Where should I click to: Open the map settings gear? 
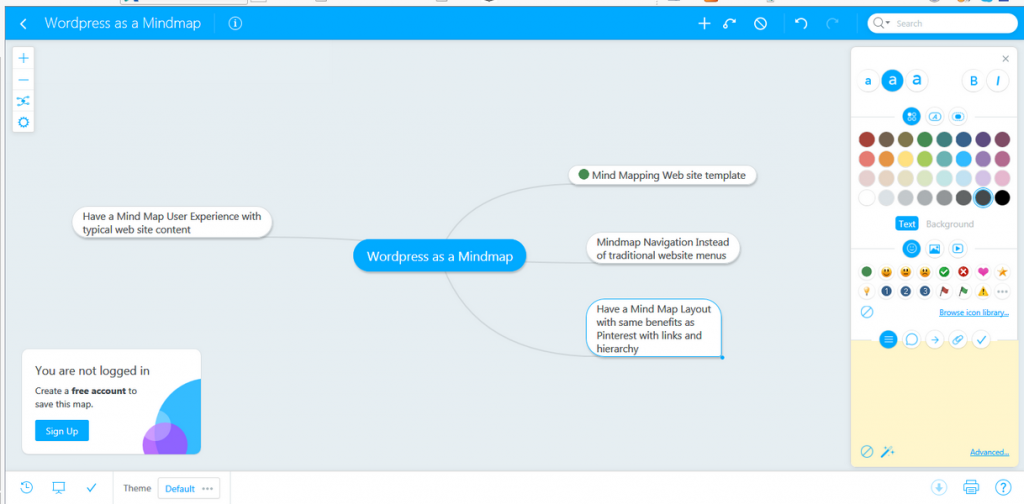[x=24, y=122]
